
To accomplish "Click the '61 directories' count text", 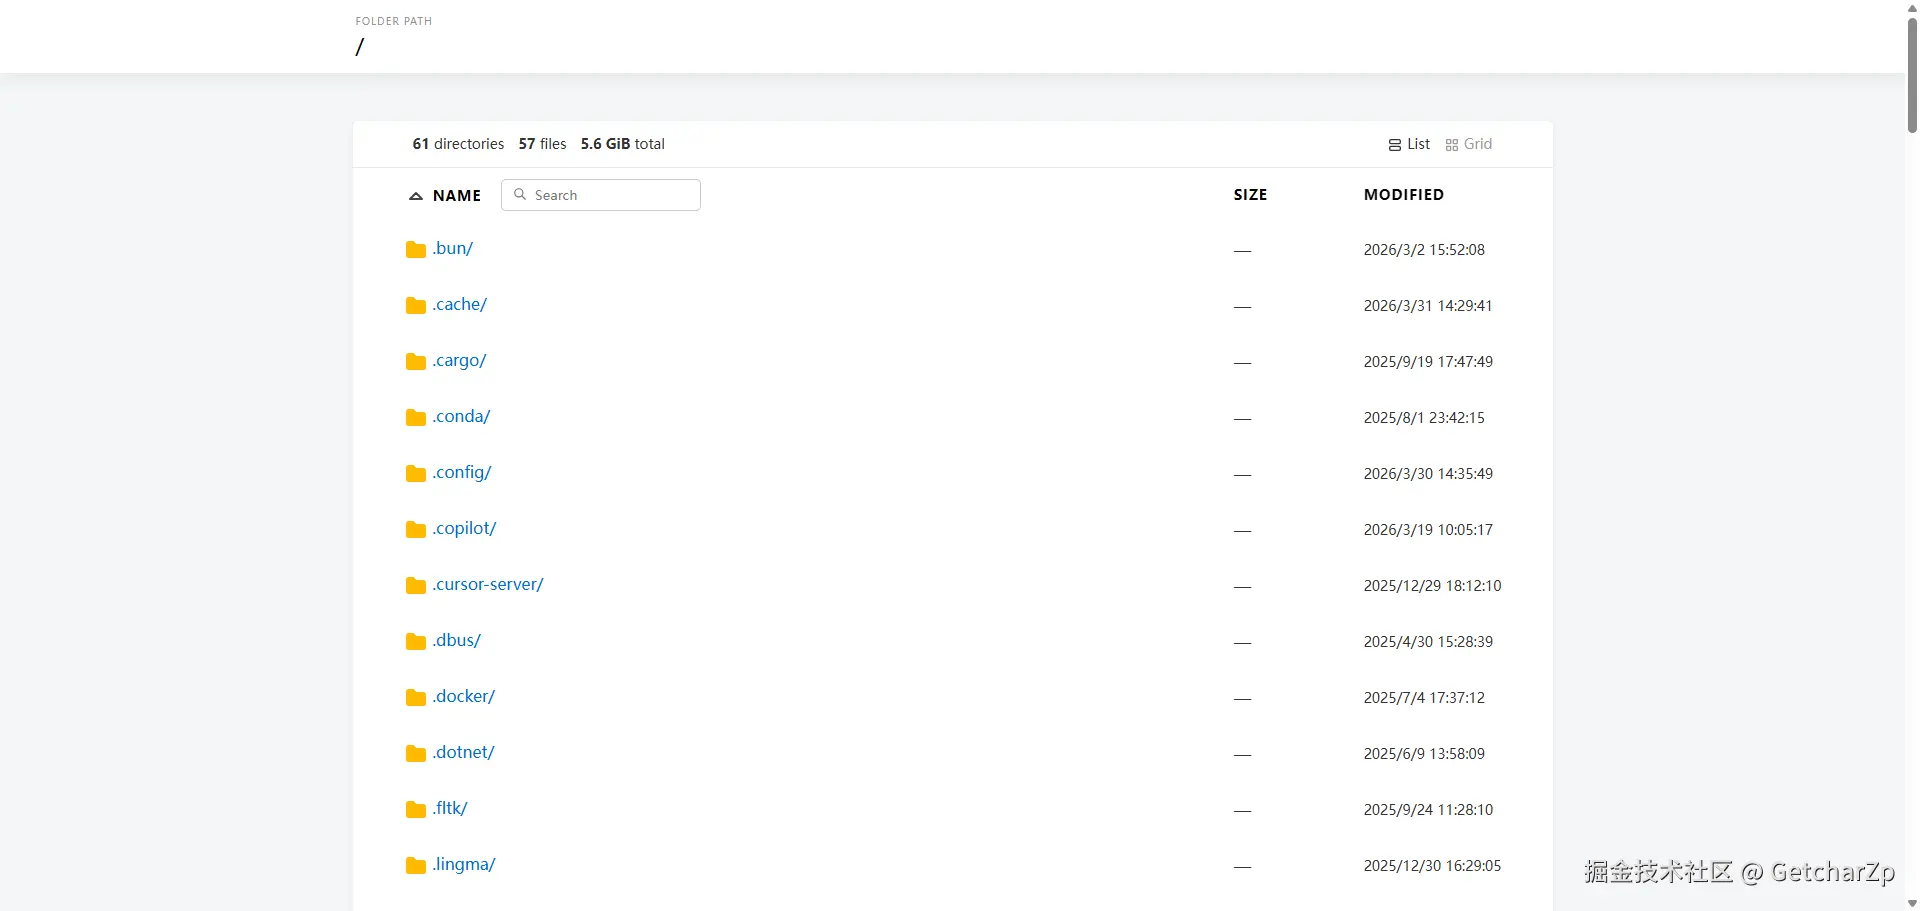I will pyautogui.click(x=458, y=144).
